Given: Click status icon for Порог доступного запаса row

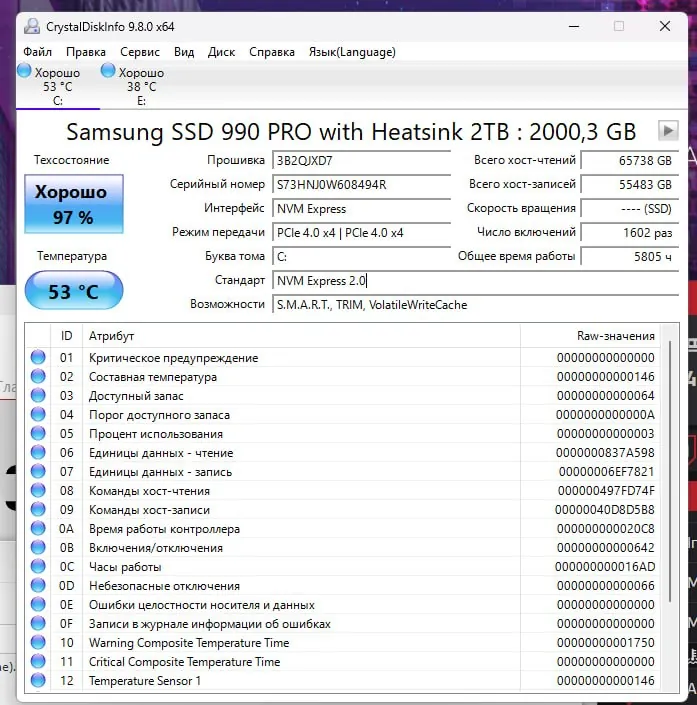Looking at the screenshot, I should (x=38, y=415).
